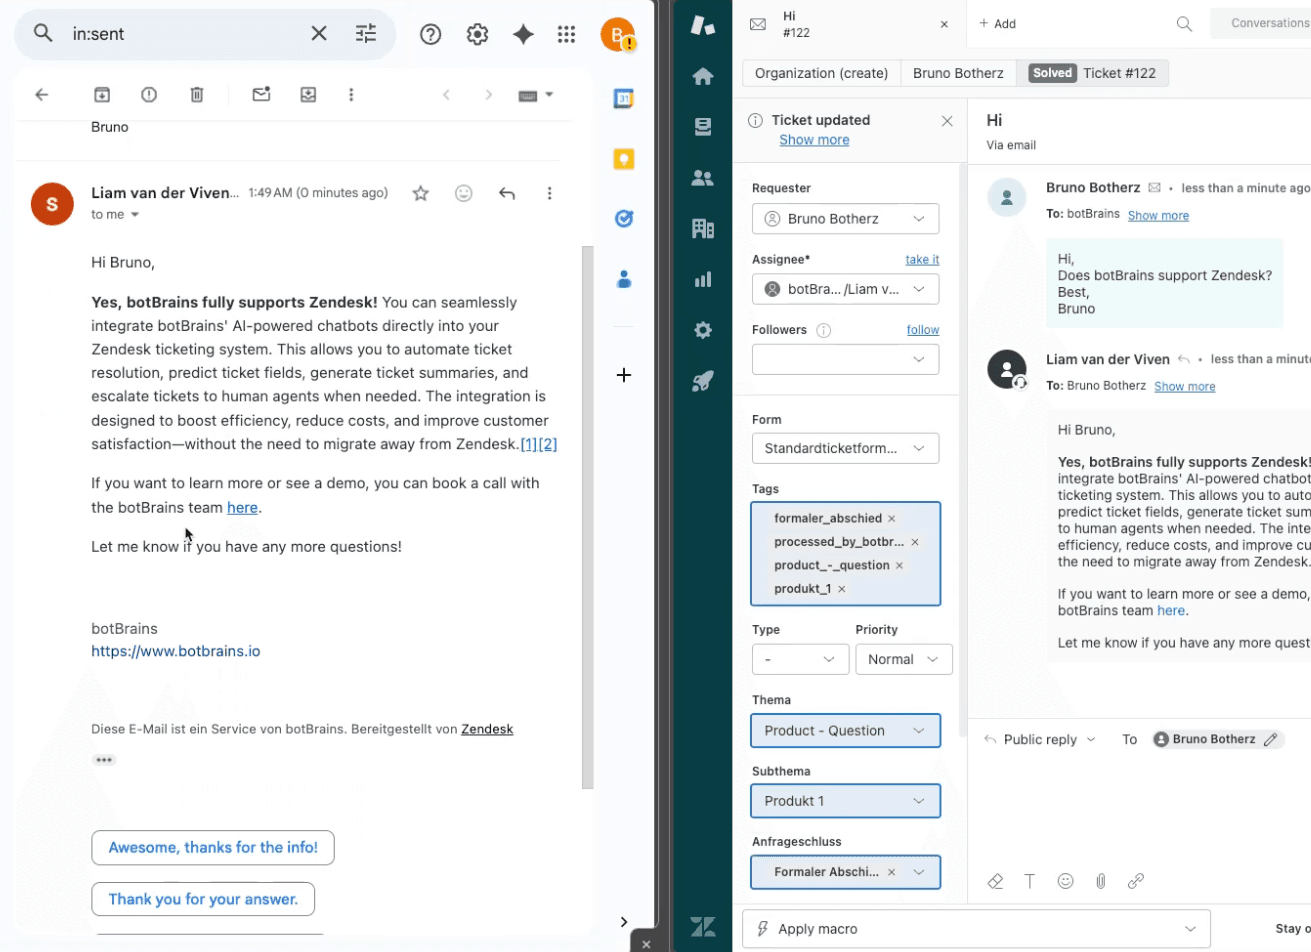The image size is (1311, 952).
Task: Open the Assignee dropdown
Action: [x=845, y=289]
